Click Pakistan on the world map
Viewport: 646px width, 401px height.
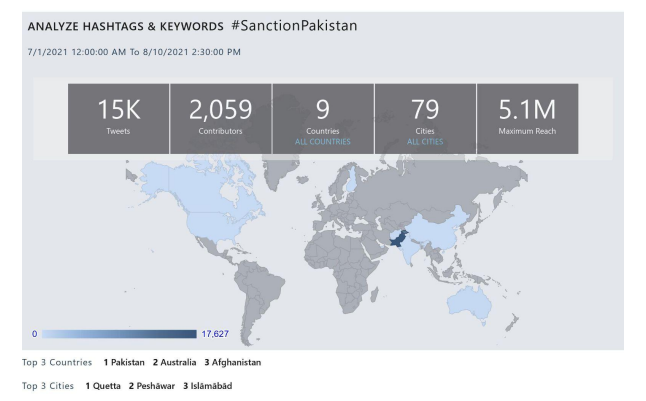[398, 239]
